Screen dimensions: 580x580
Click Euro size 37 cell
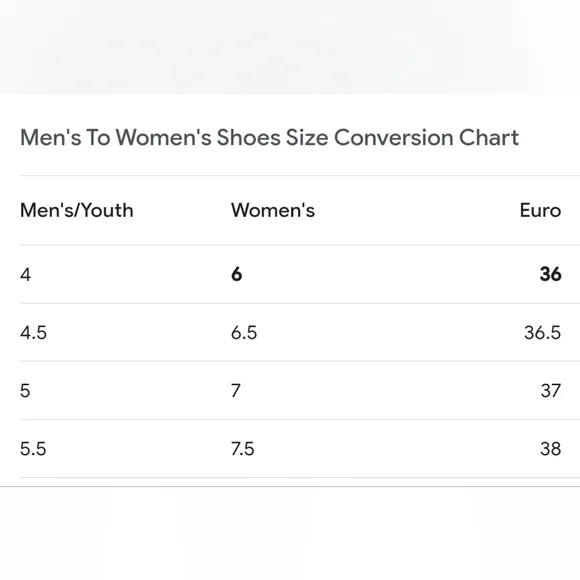550,391
